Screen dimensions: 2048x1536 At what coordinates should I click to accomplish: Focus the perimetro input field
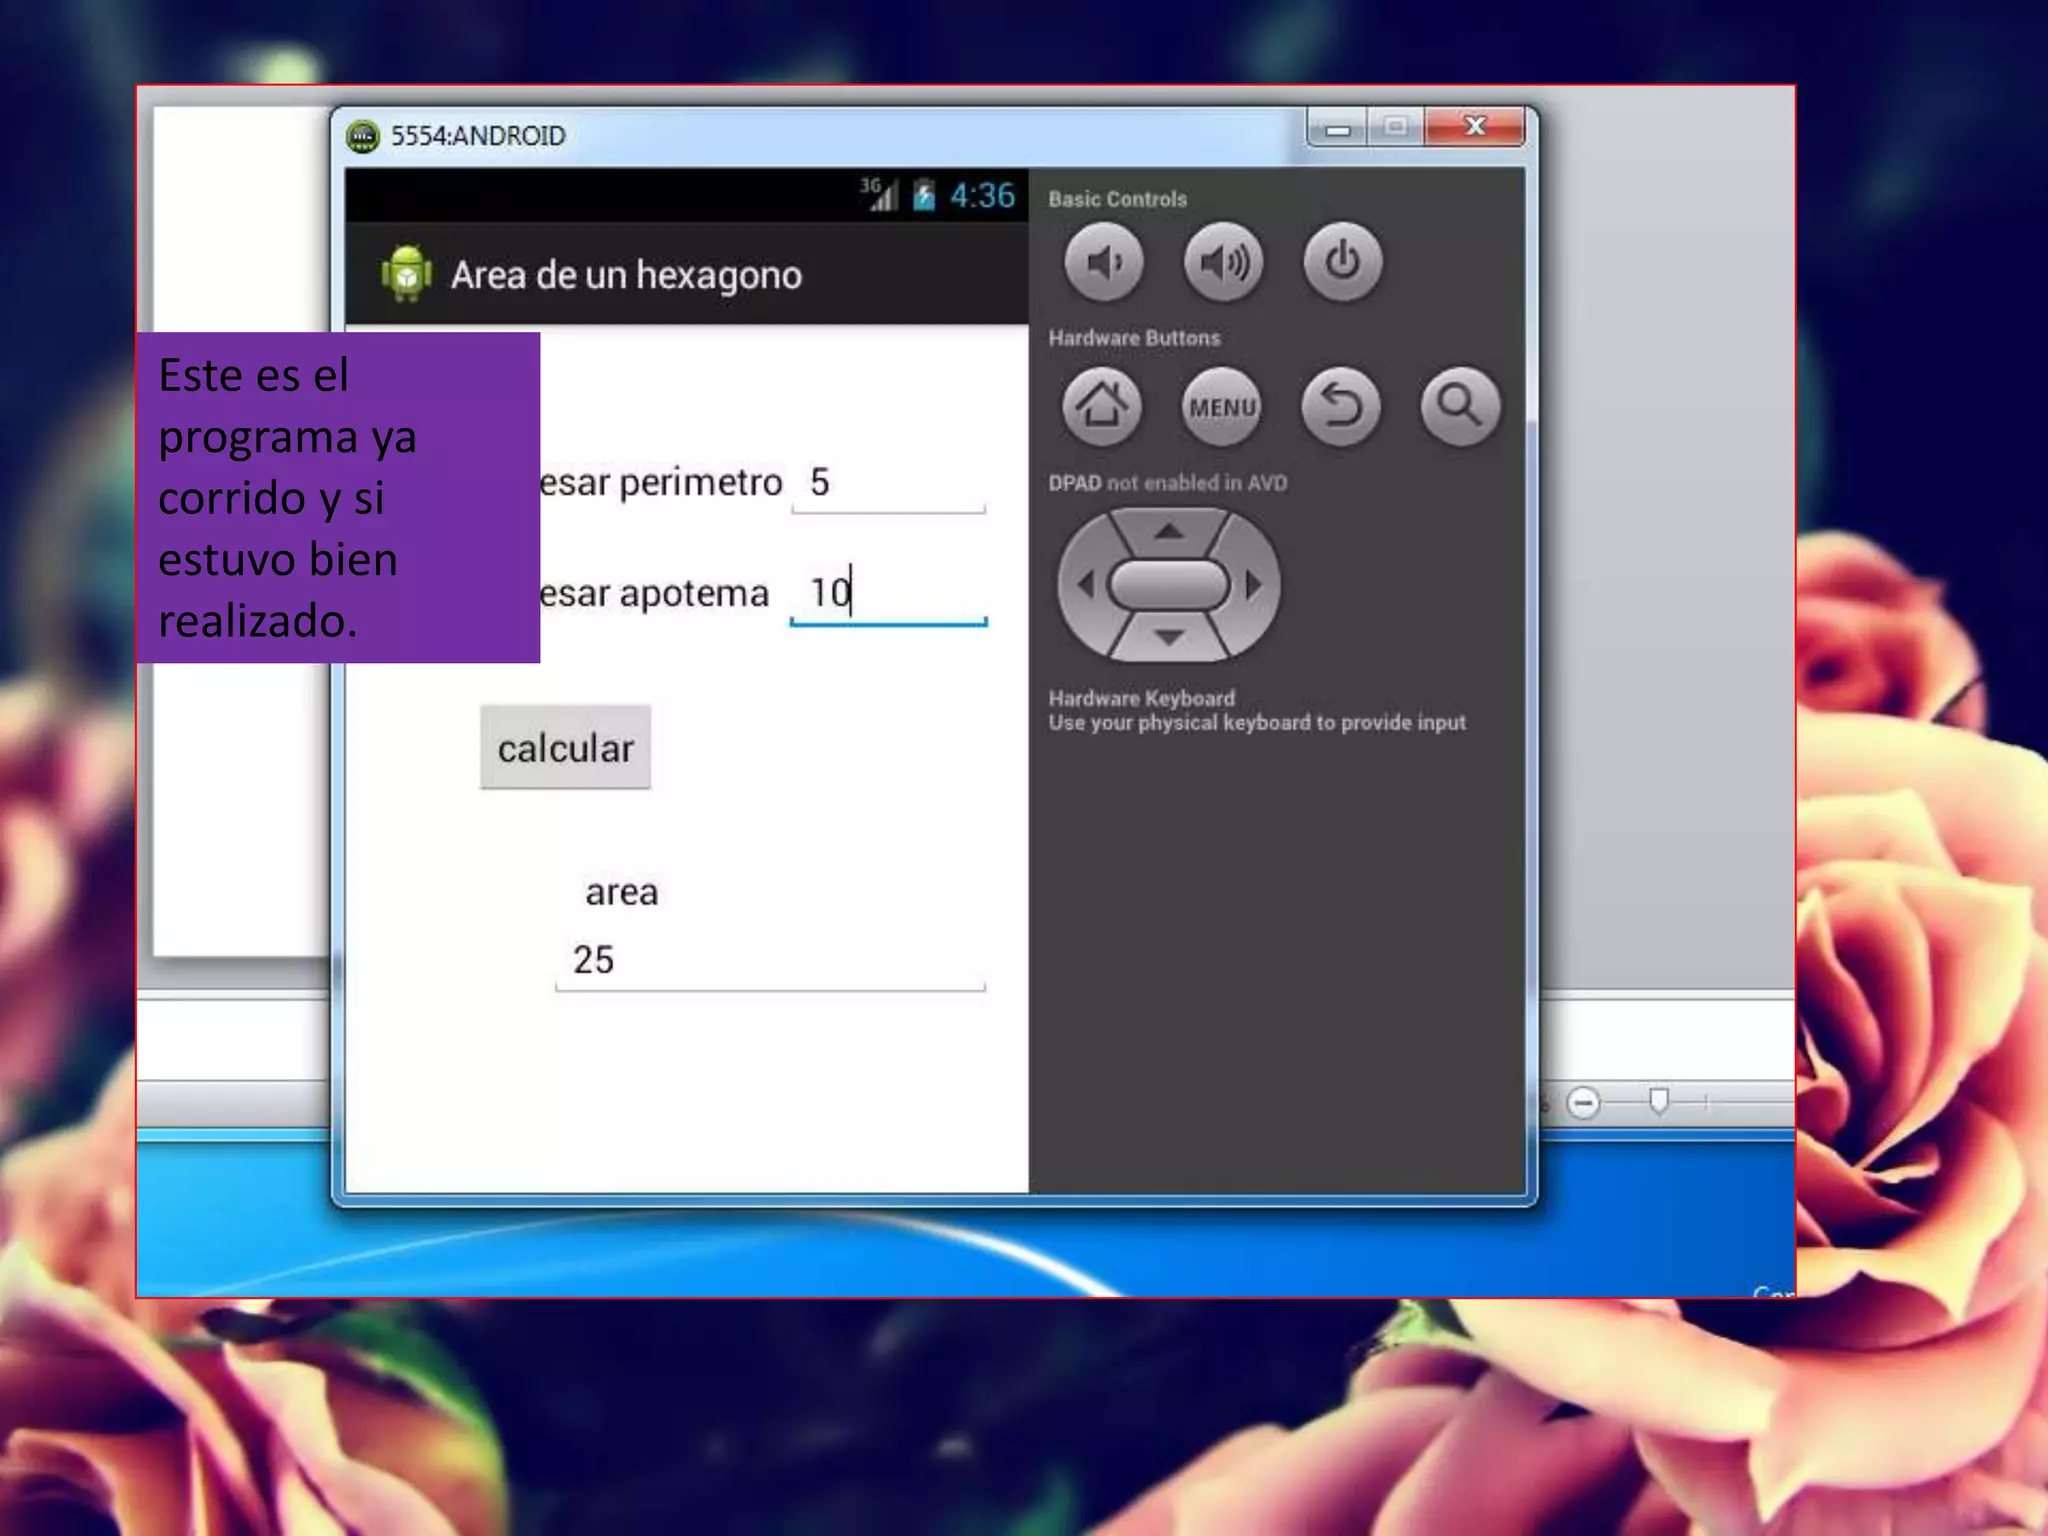888,484
